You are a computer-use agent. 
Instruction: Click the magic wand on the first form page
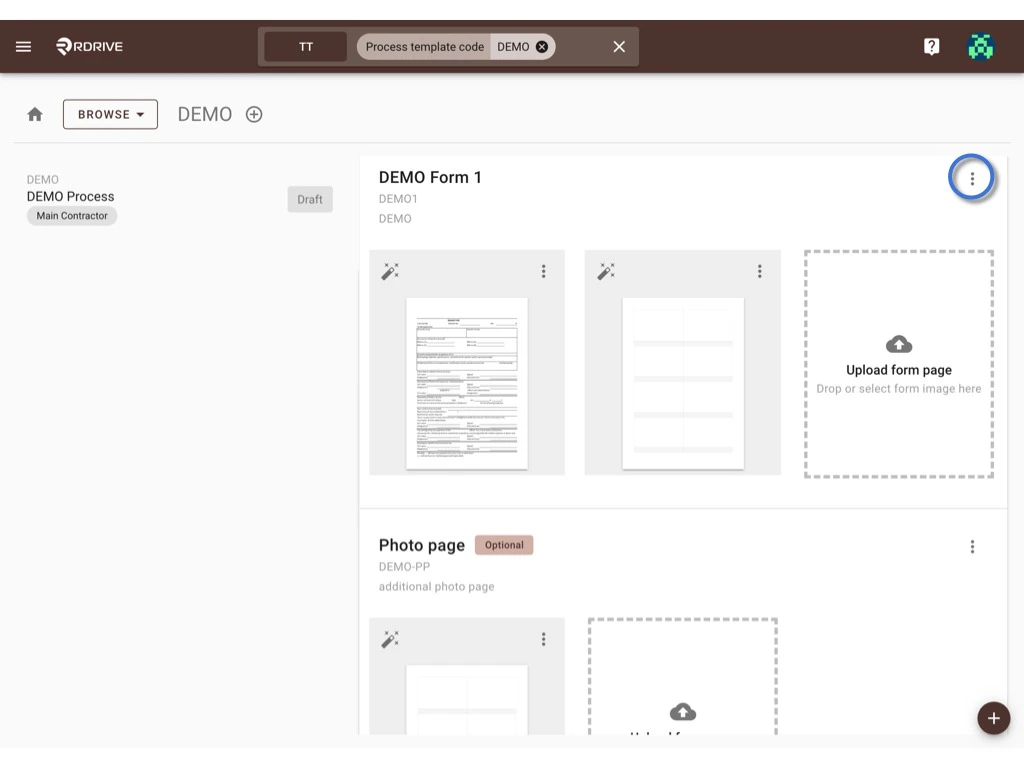(391, 270)
